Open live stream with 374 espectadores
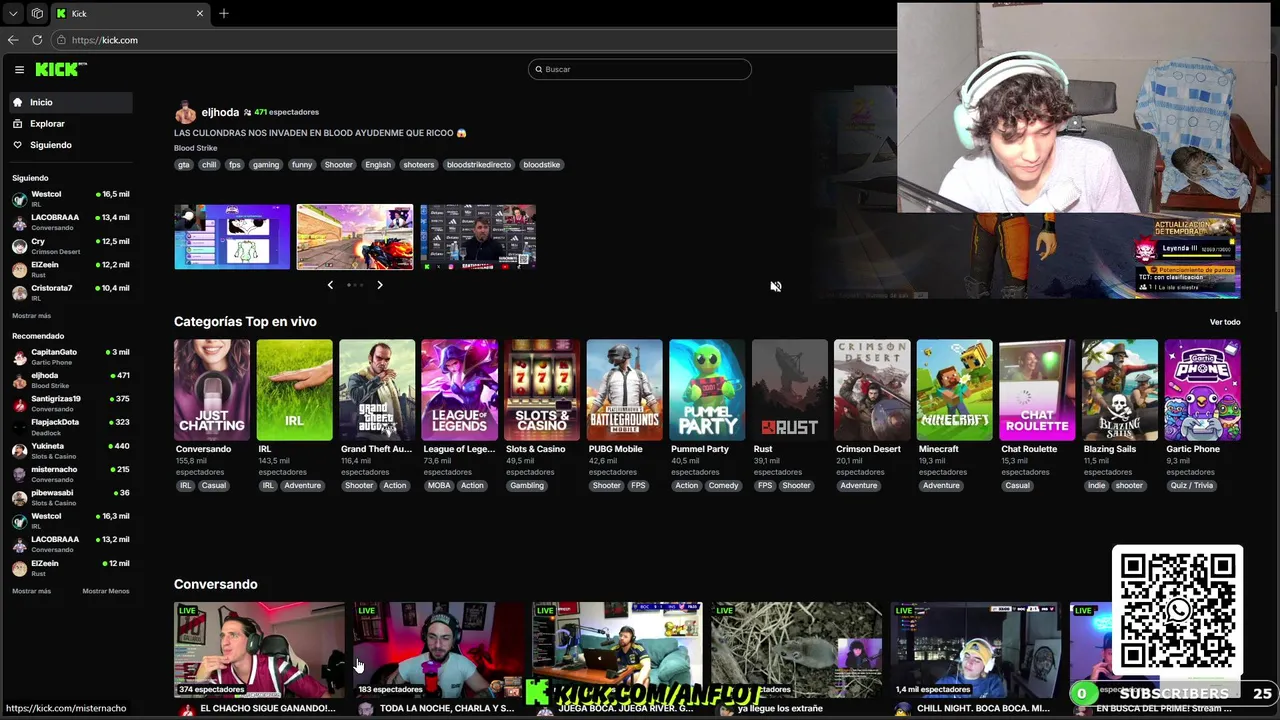This screenshot has height=720, width=1280. click(259, 650)
